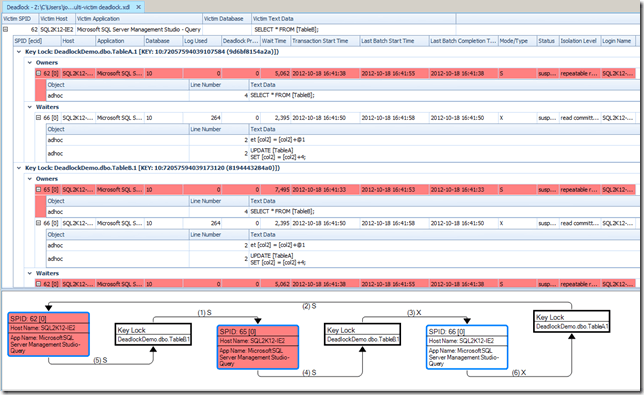Select the SPID: 66 [0] graph node
This screenshot has height=395, width=644.
pyautogui.click(x=467, y=347)
